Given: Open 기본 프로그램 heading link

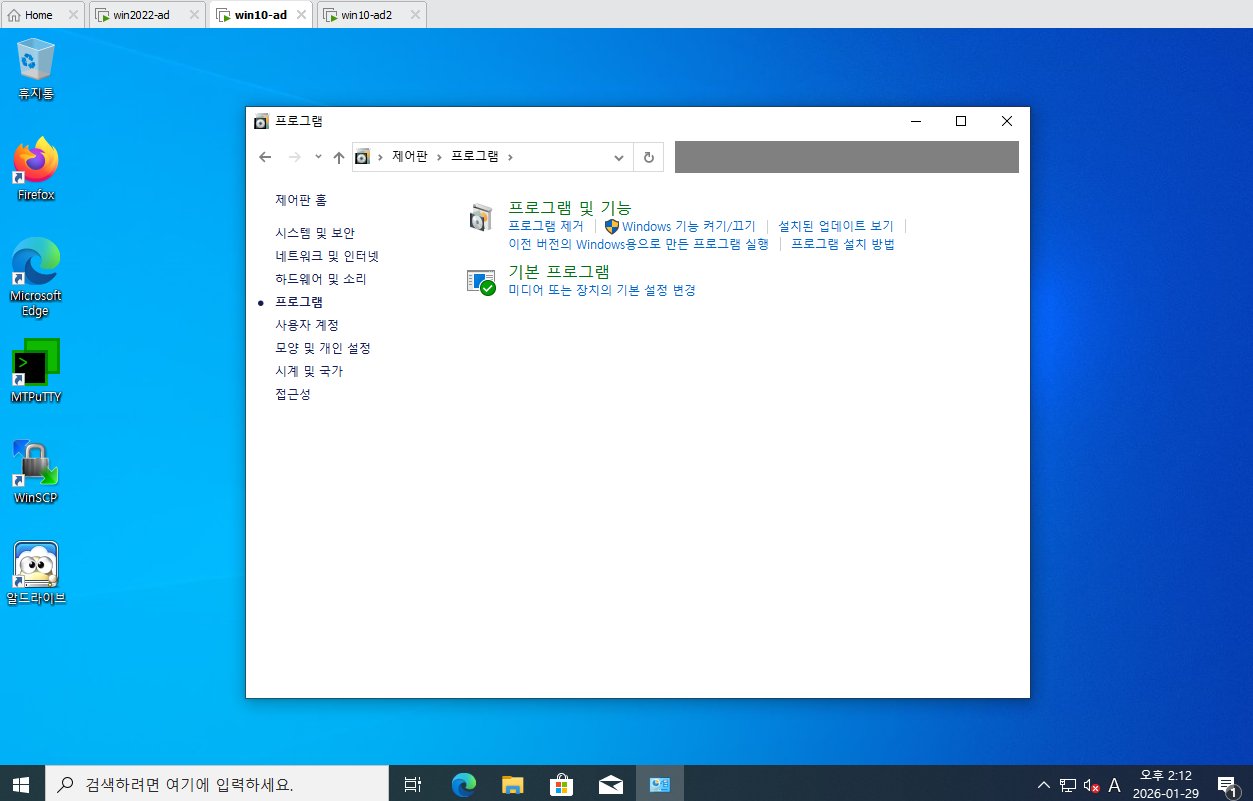Looking at the screenshot, I should click(x=559, y=271).
